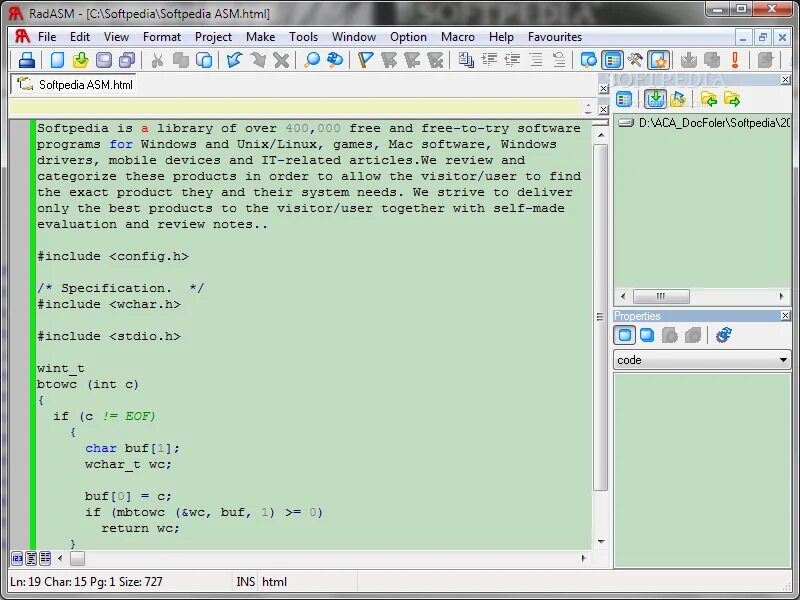Go to previous folder with the green left arrow

pos(708,99)
